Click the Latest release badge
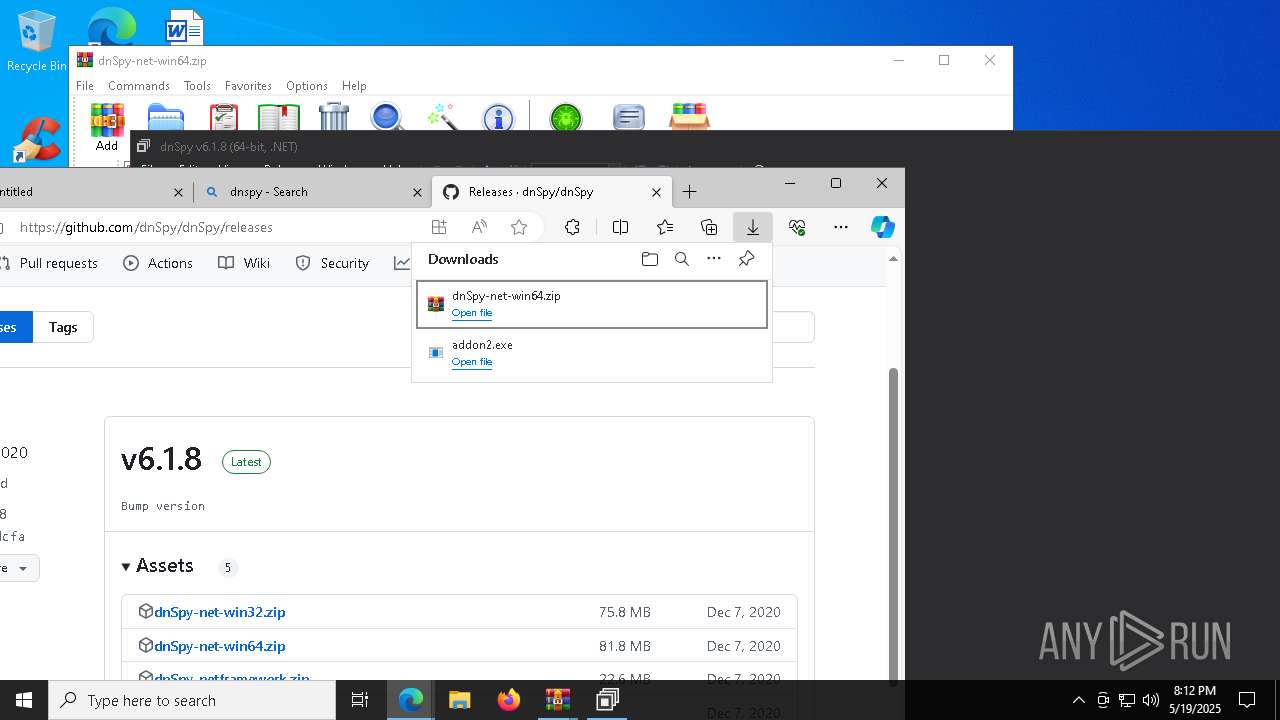The width and height of the screenshot is (1280, 720). (x=246, y=462)
